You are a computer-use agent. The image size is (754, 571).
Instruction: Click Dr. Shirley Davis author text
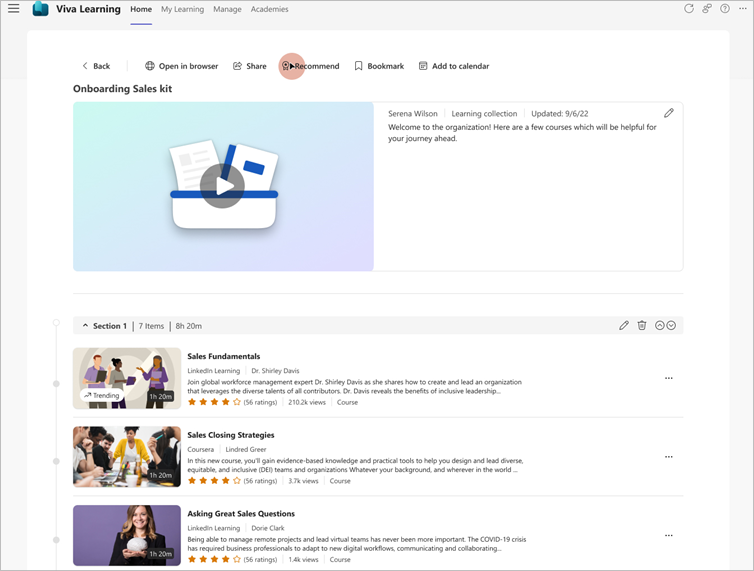275,370
